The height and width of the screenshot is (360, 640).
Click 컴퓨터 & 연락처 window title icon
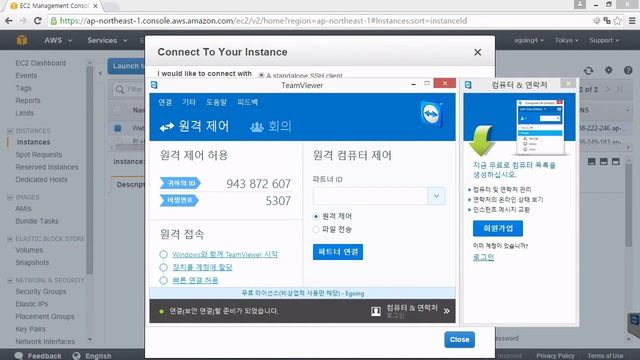468,84
